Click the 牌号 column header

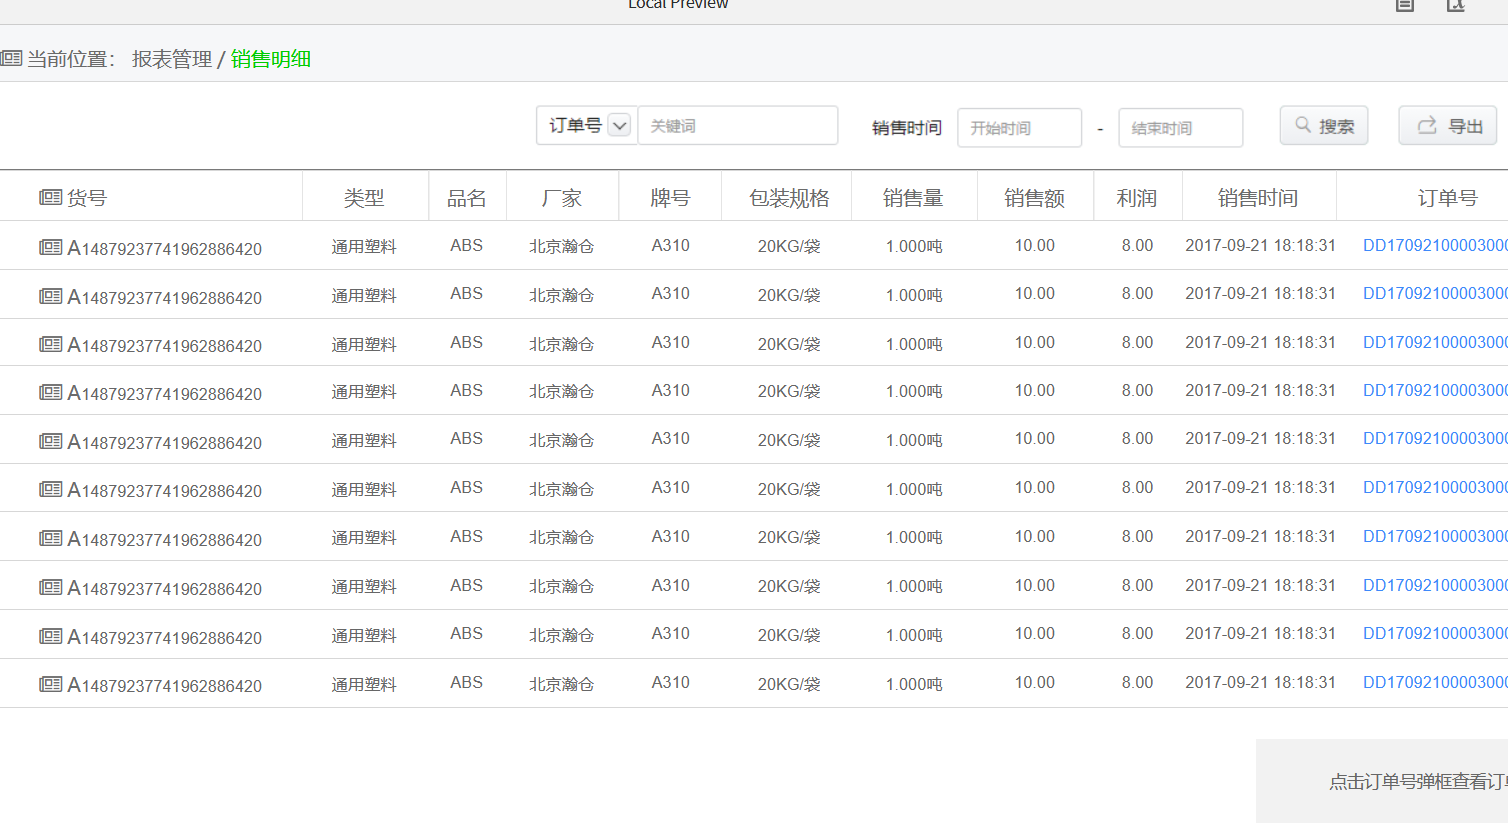click(x=670, y=198)
